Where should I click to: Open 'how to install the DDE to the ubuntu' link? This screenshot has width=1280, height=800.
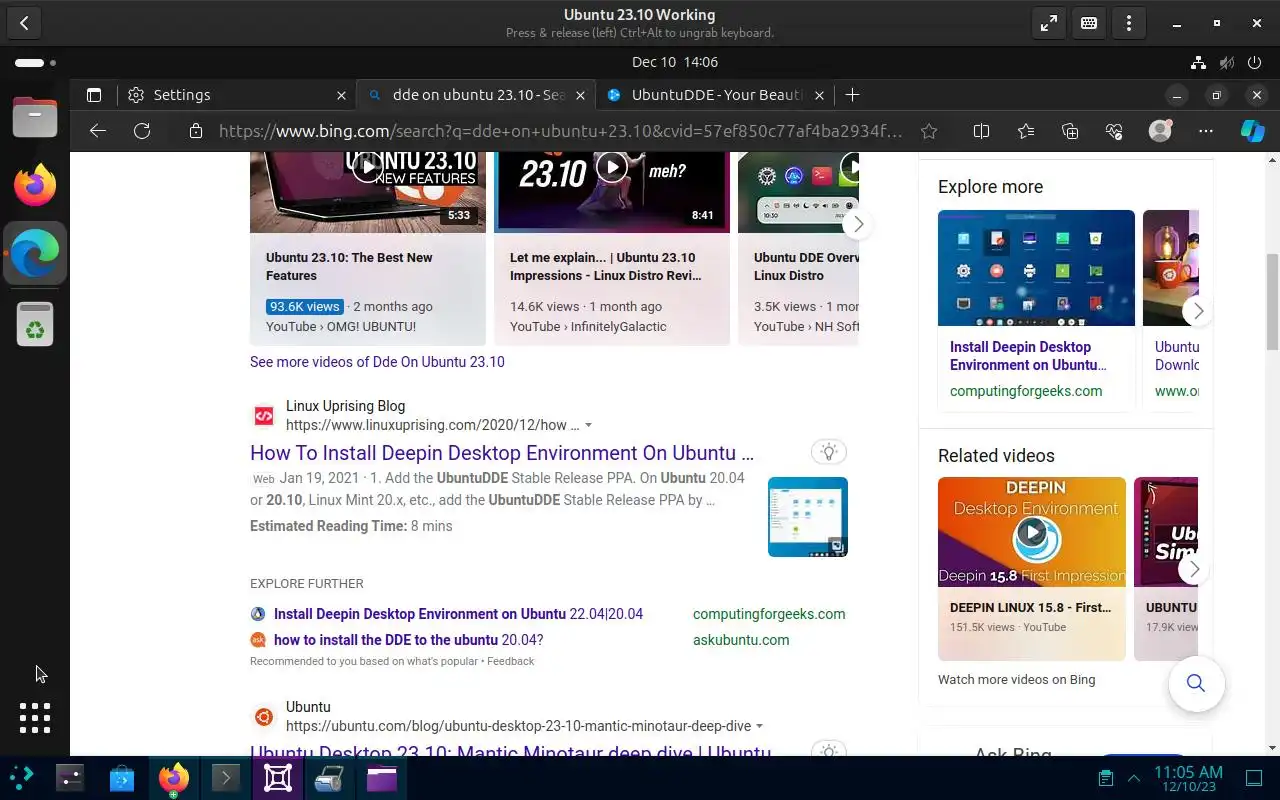coord(408,640)
